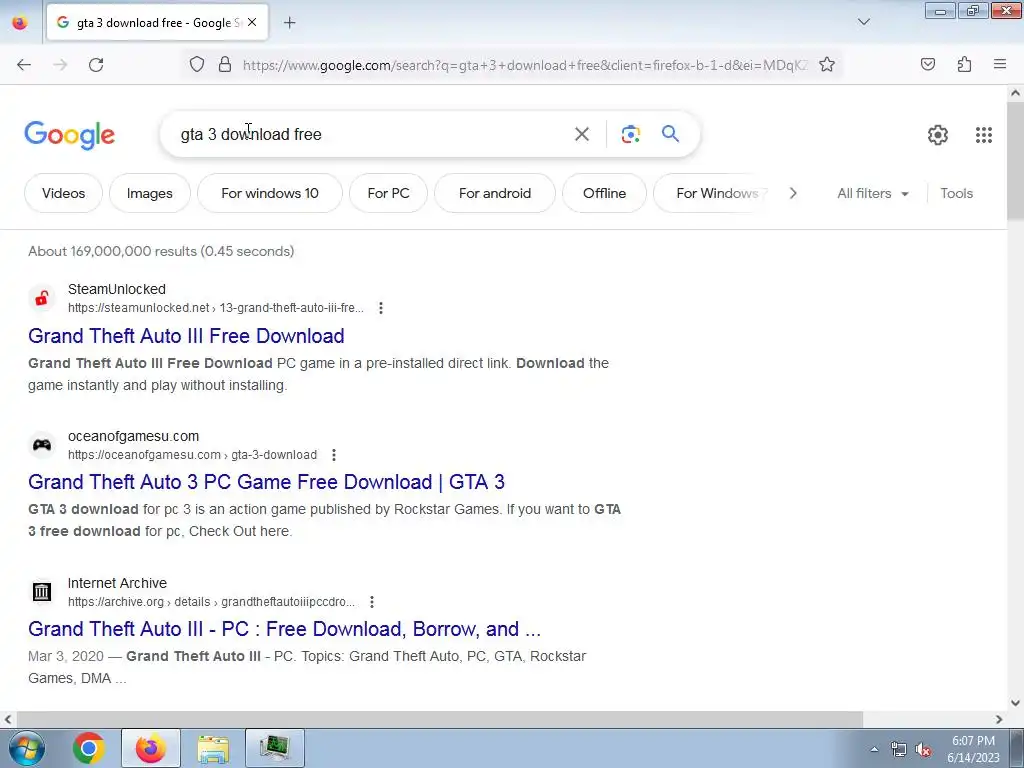The image size is (1024, 768).
Task: Go back to the previous page
Action: tap(24, 65)
